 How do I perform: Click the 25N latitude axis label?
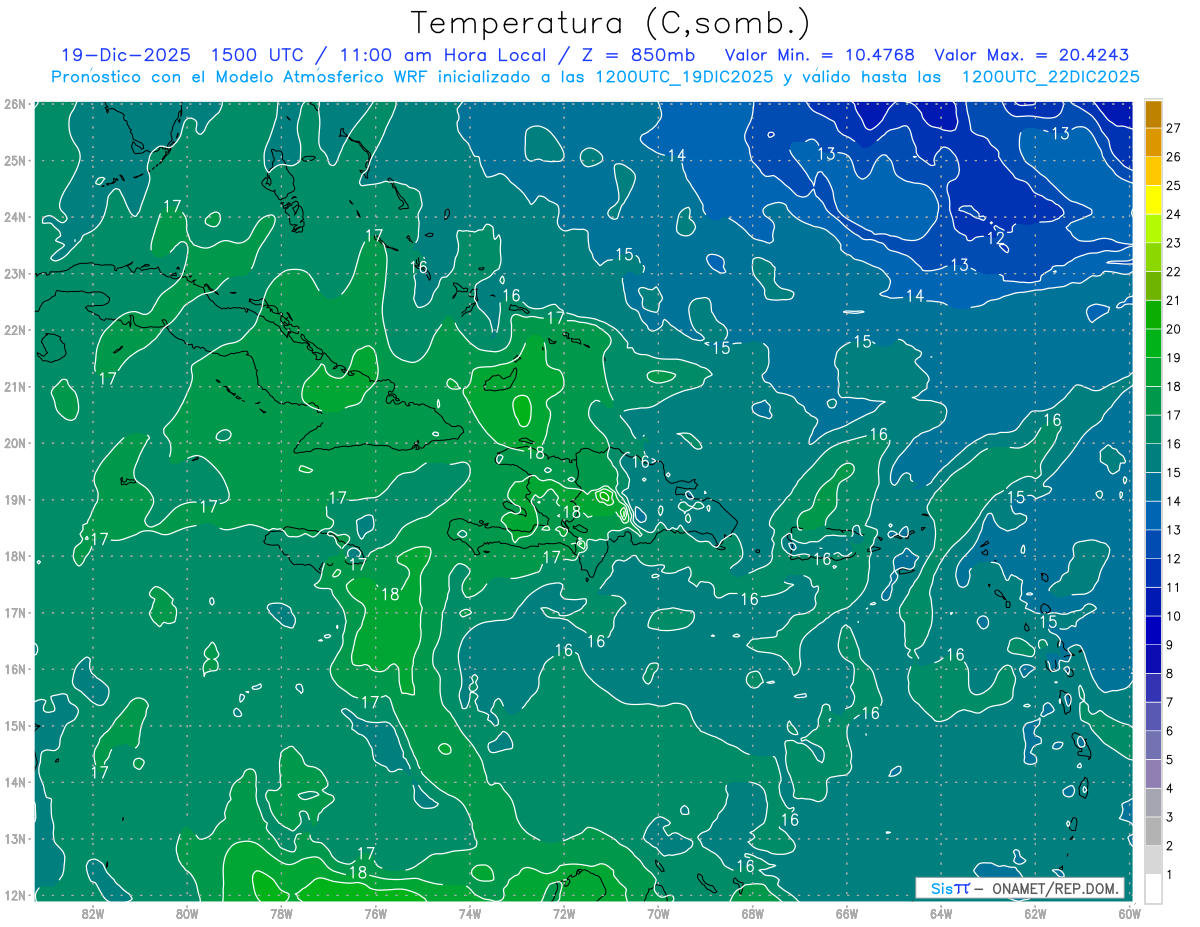click(x=14, y=160)
